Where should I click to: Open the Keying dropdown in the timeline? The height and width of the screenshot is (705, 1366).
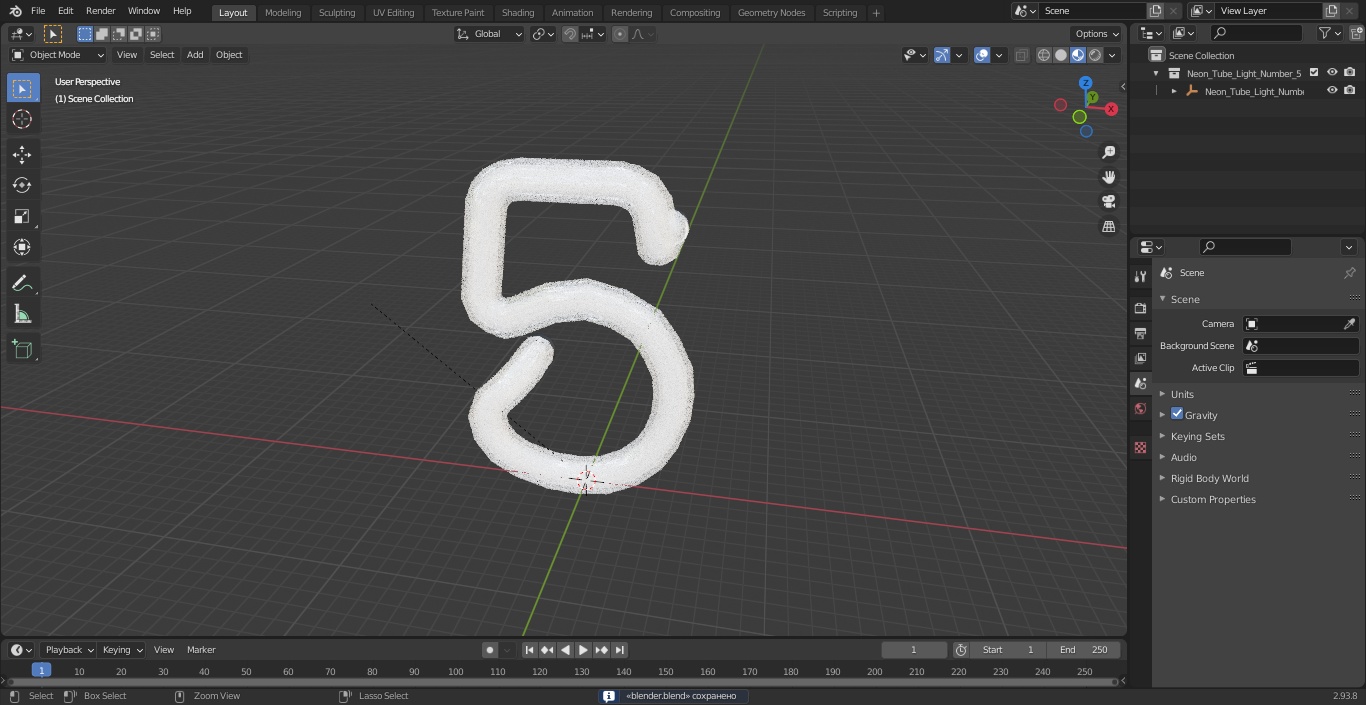[x=121, y=650]
